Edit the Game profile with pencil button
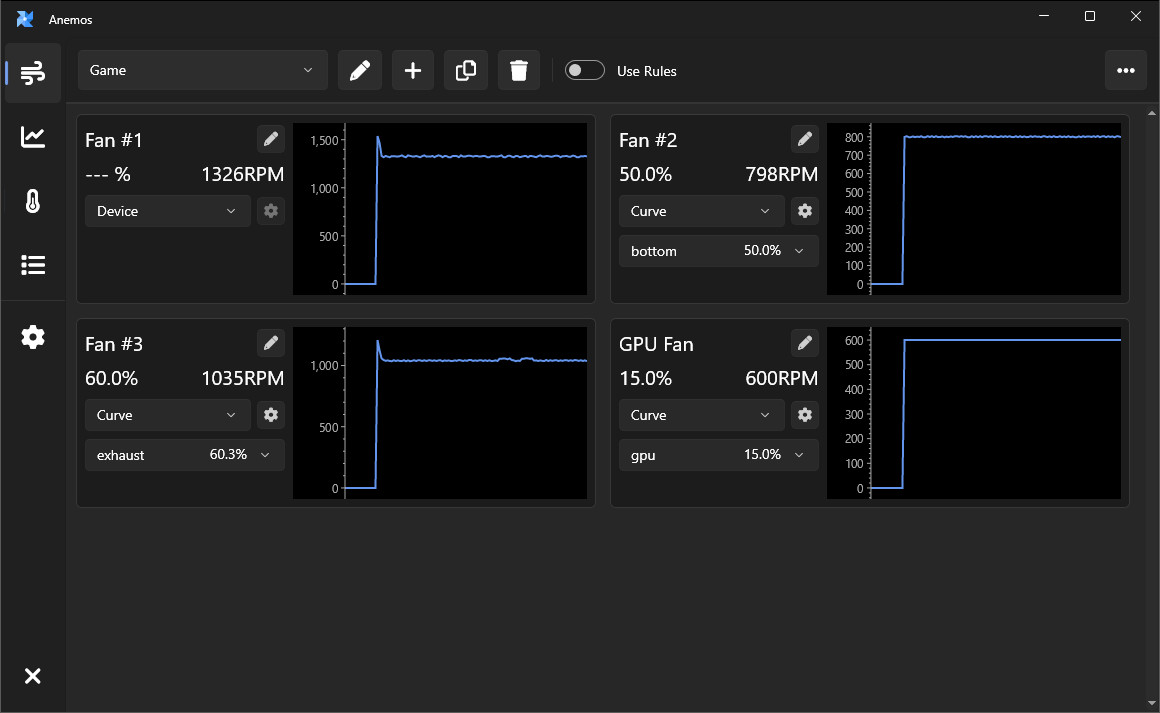Screen dimensions: 1160x713 [x=360, y=70]
